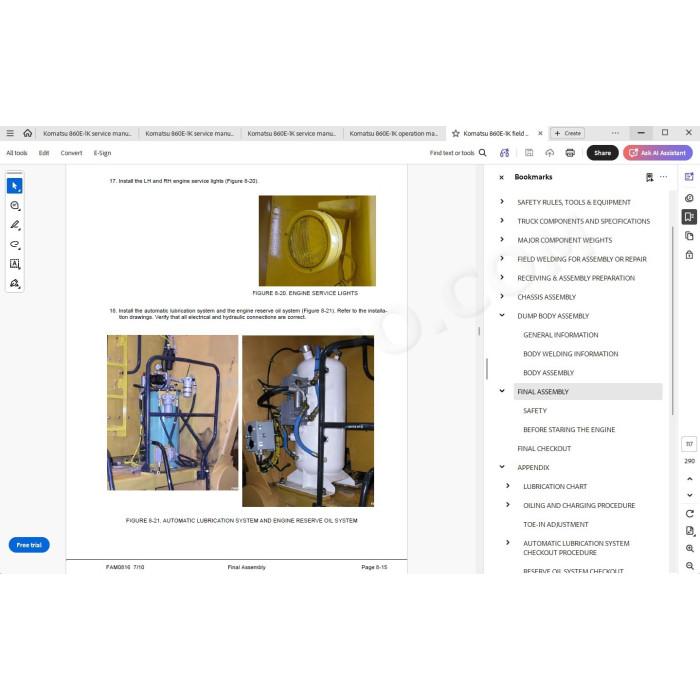The image size is (700, 700).
Task: Select the highlighter draw tool
Action: point(15,225)
